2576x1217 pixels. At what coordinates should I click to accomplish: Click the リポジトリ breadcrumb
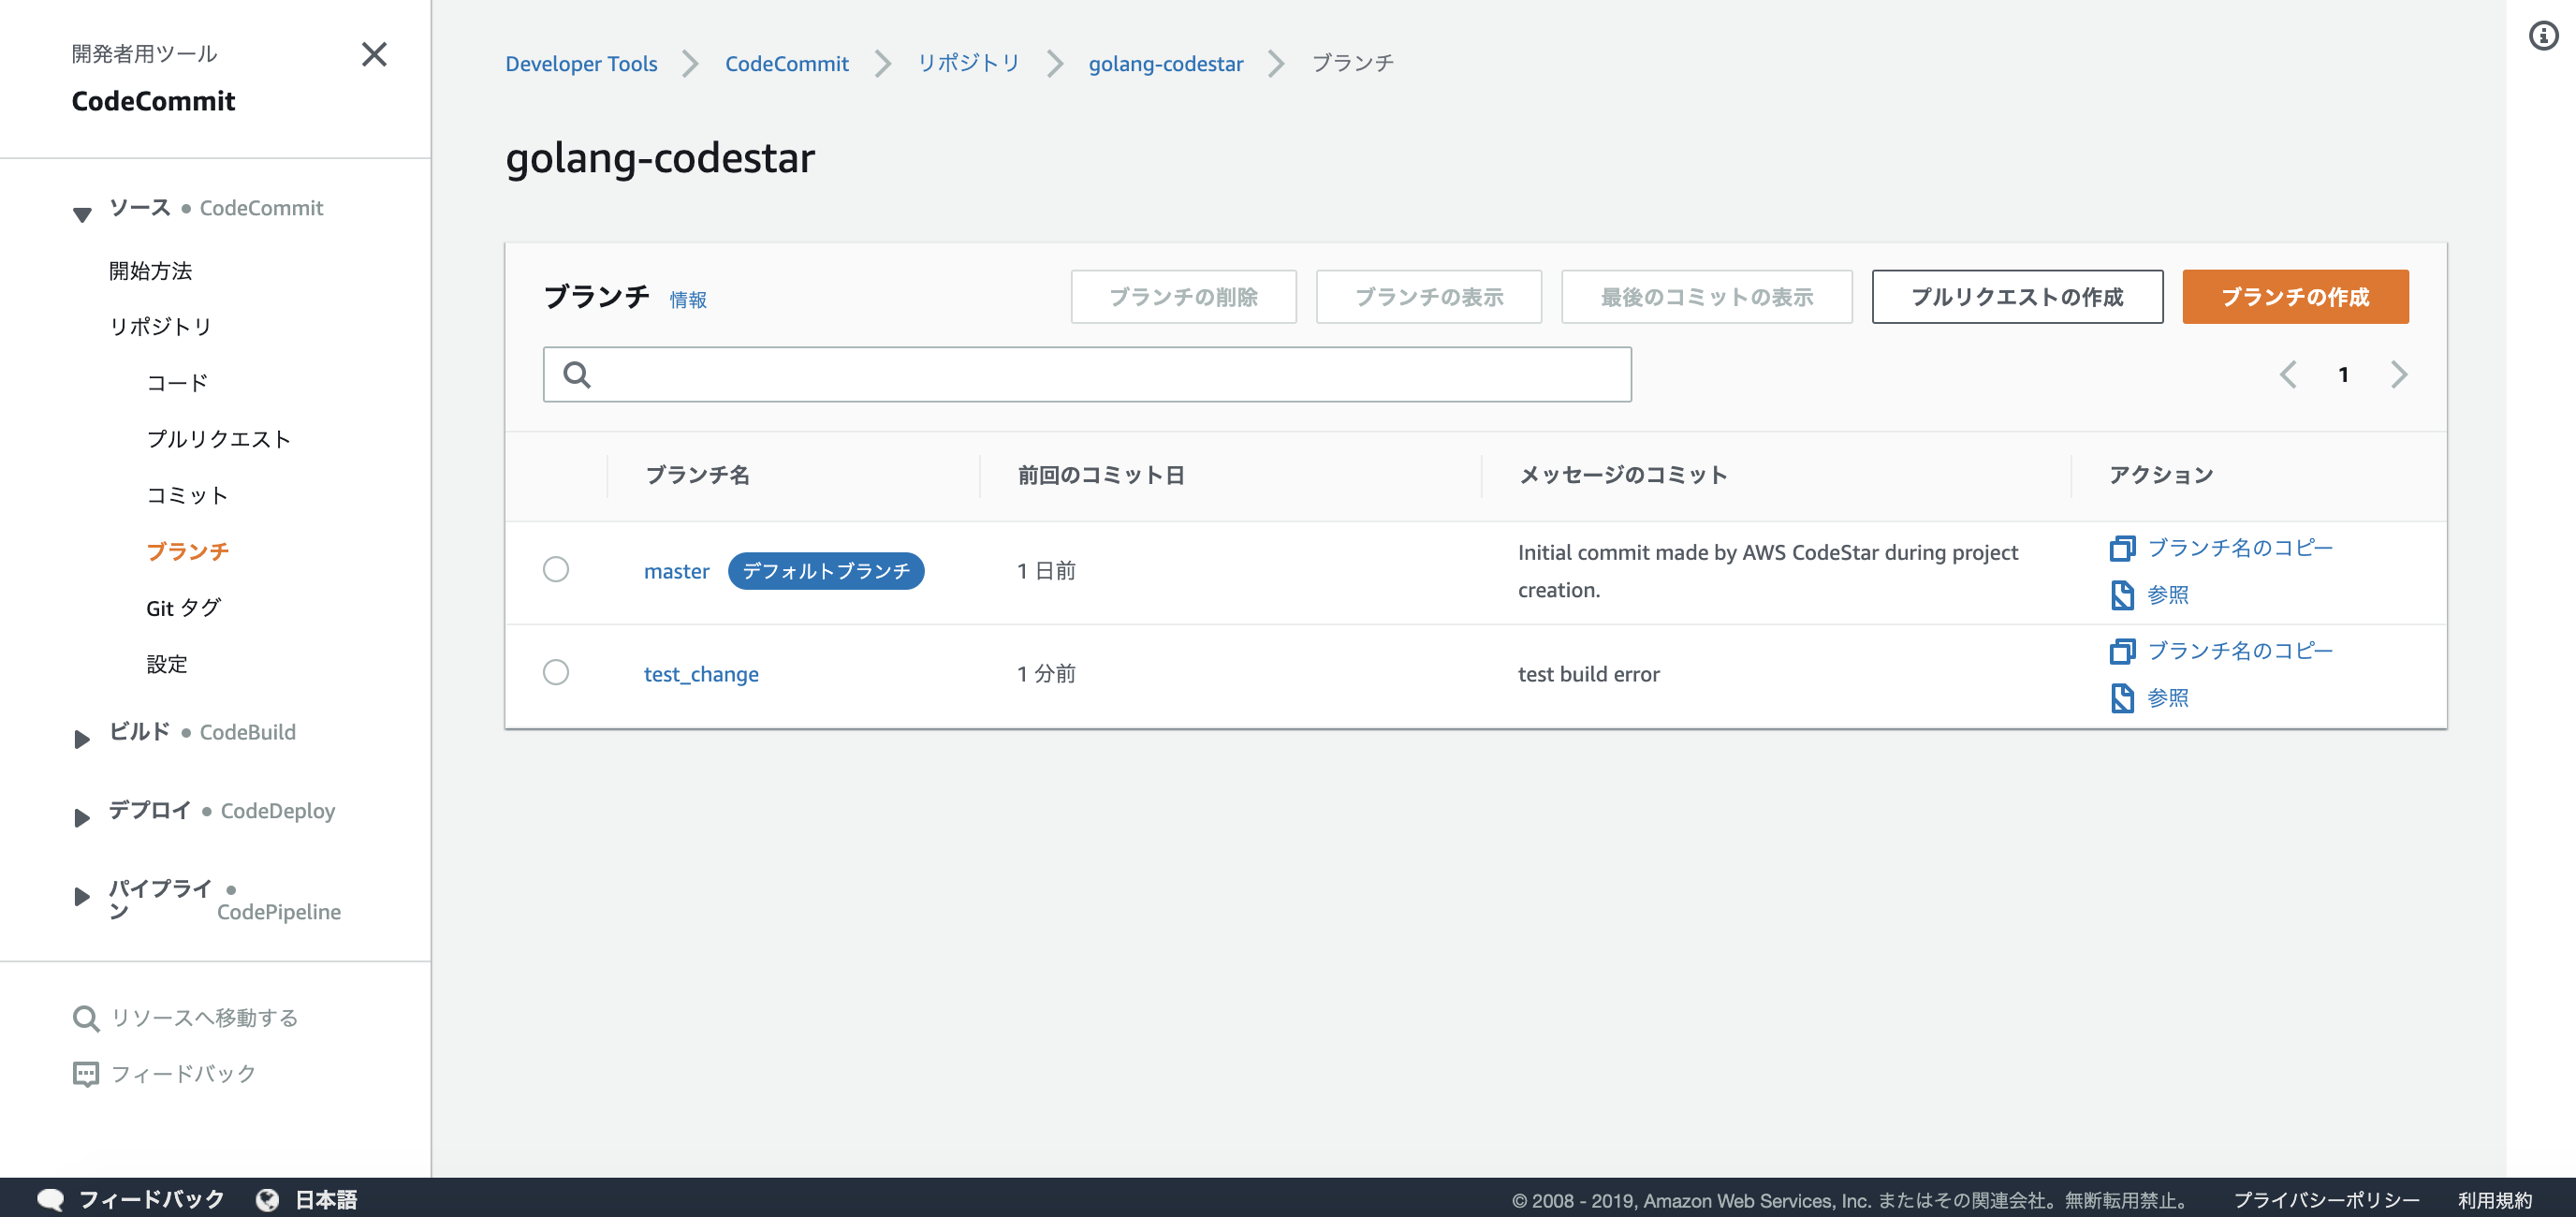[x=968, y=63]
